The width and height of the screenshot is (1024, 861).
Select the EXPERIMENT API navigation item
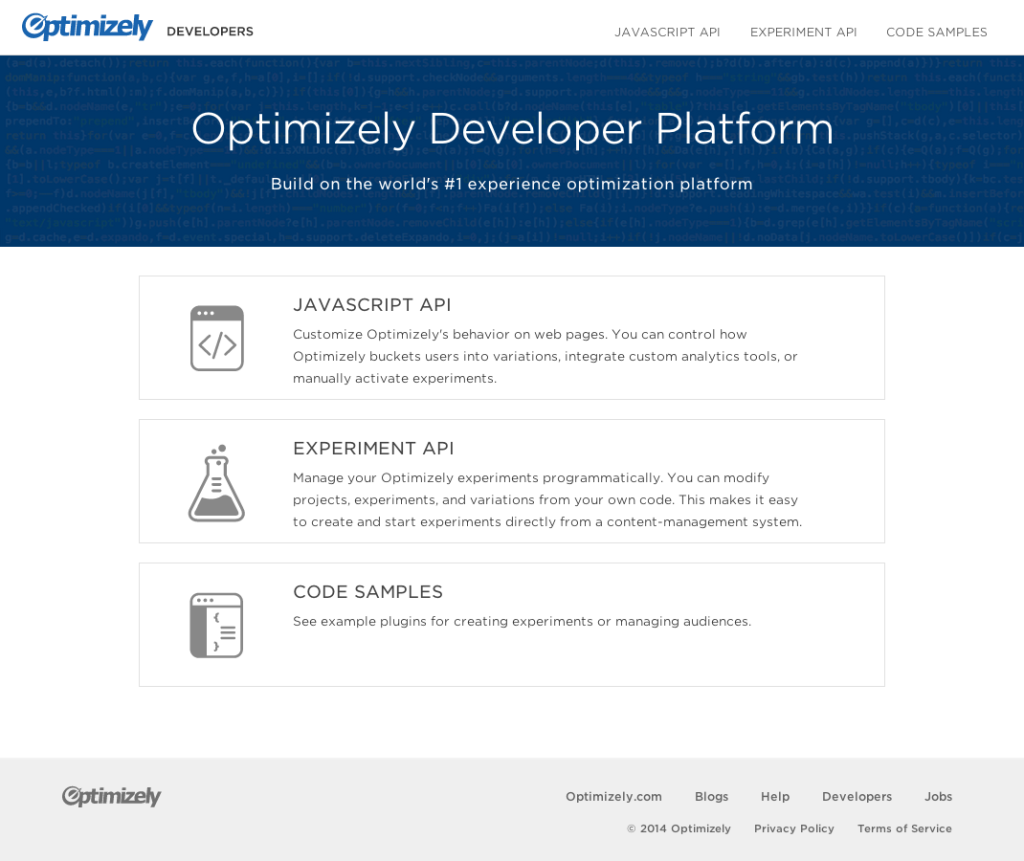(x=803, y=32)
